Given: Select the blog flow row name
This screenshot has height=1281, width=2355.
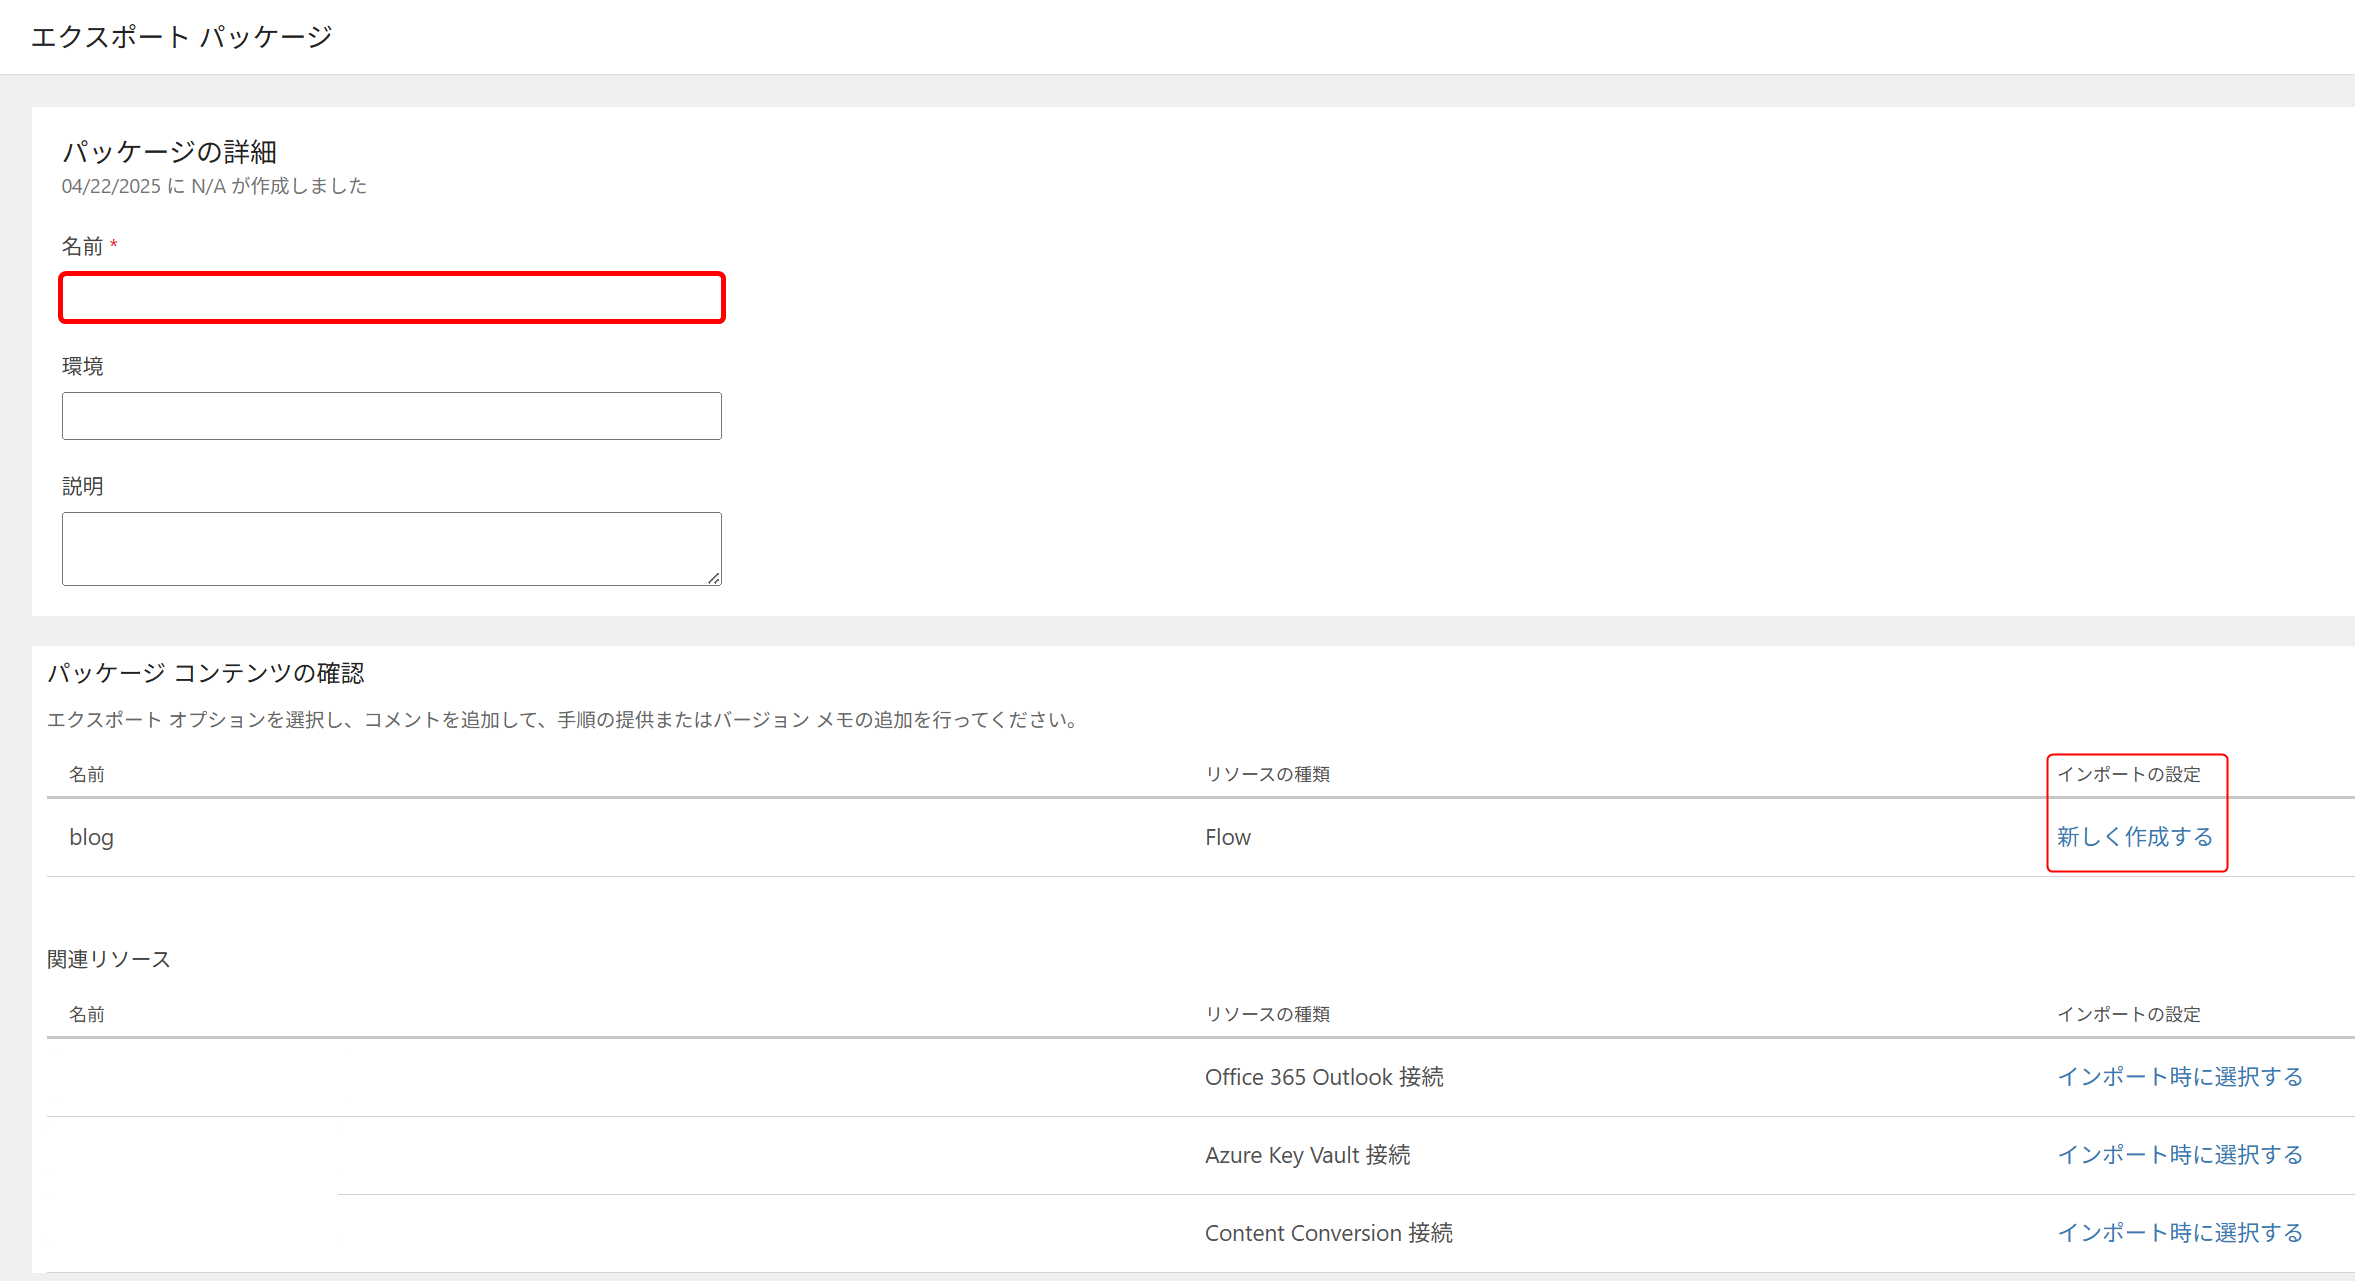Looking at the screenshot, I should (x=91, y=837).
